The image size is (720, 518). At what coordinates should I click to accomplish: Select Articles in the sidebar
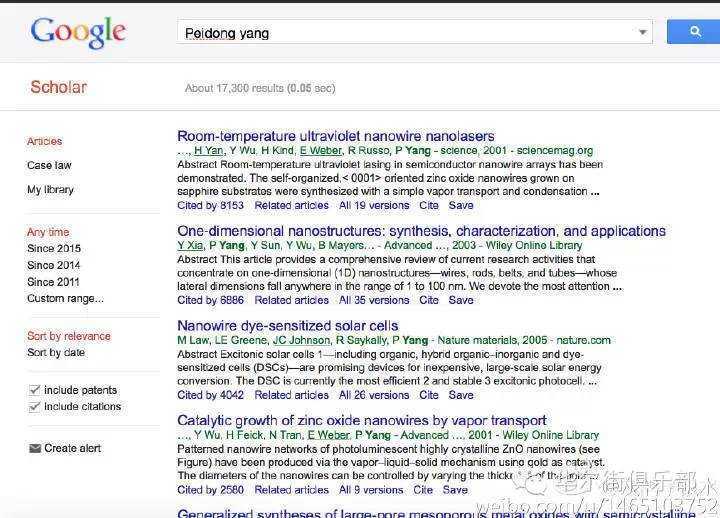point(45,141)
